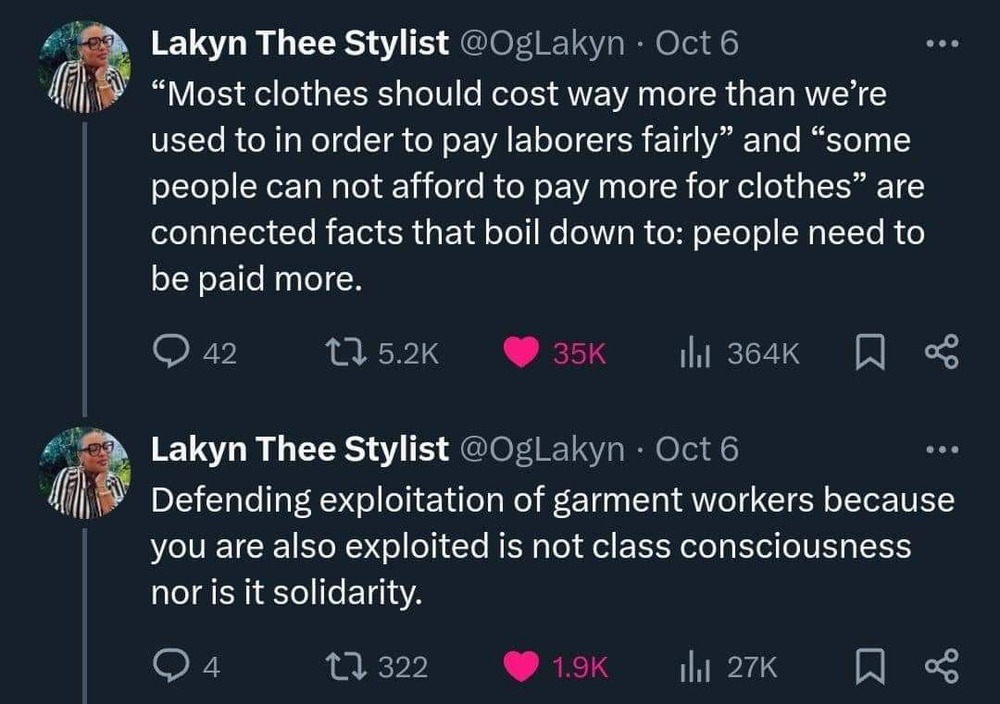Reply to the first tweet about clothes cost
Image resolution: width=1000 pixels, height=704 pixels.
(x=168, y=353)
